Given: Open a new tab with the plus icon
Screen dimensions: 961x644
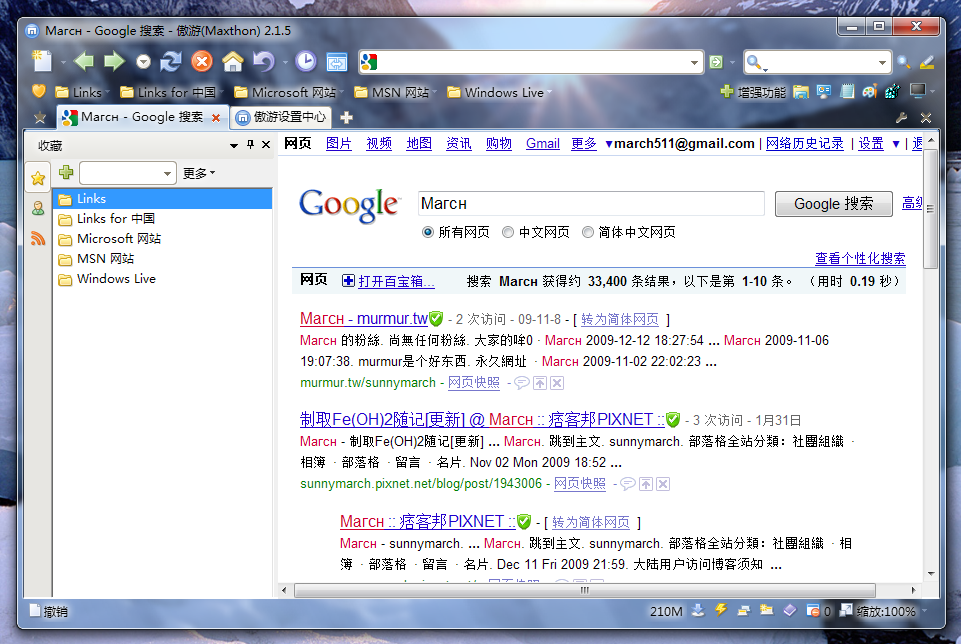Looking at the screenshot, I should (346, 117).
